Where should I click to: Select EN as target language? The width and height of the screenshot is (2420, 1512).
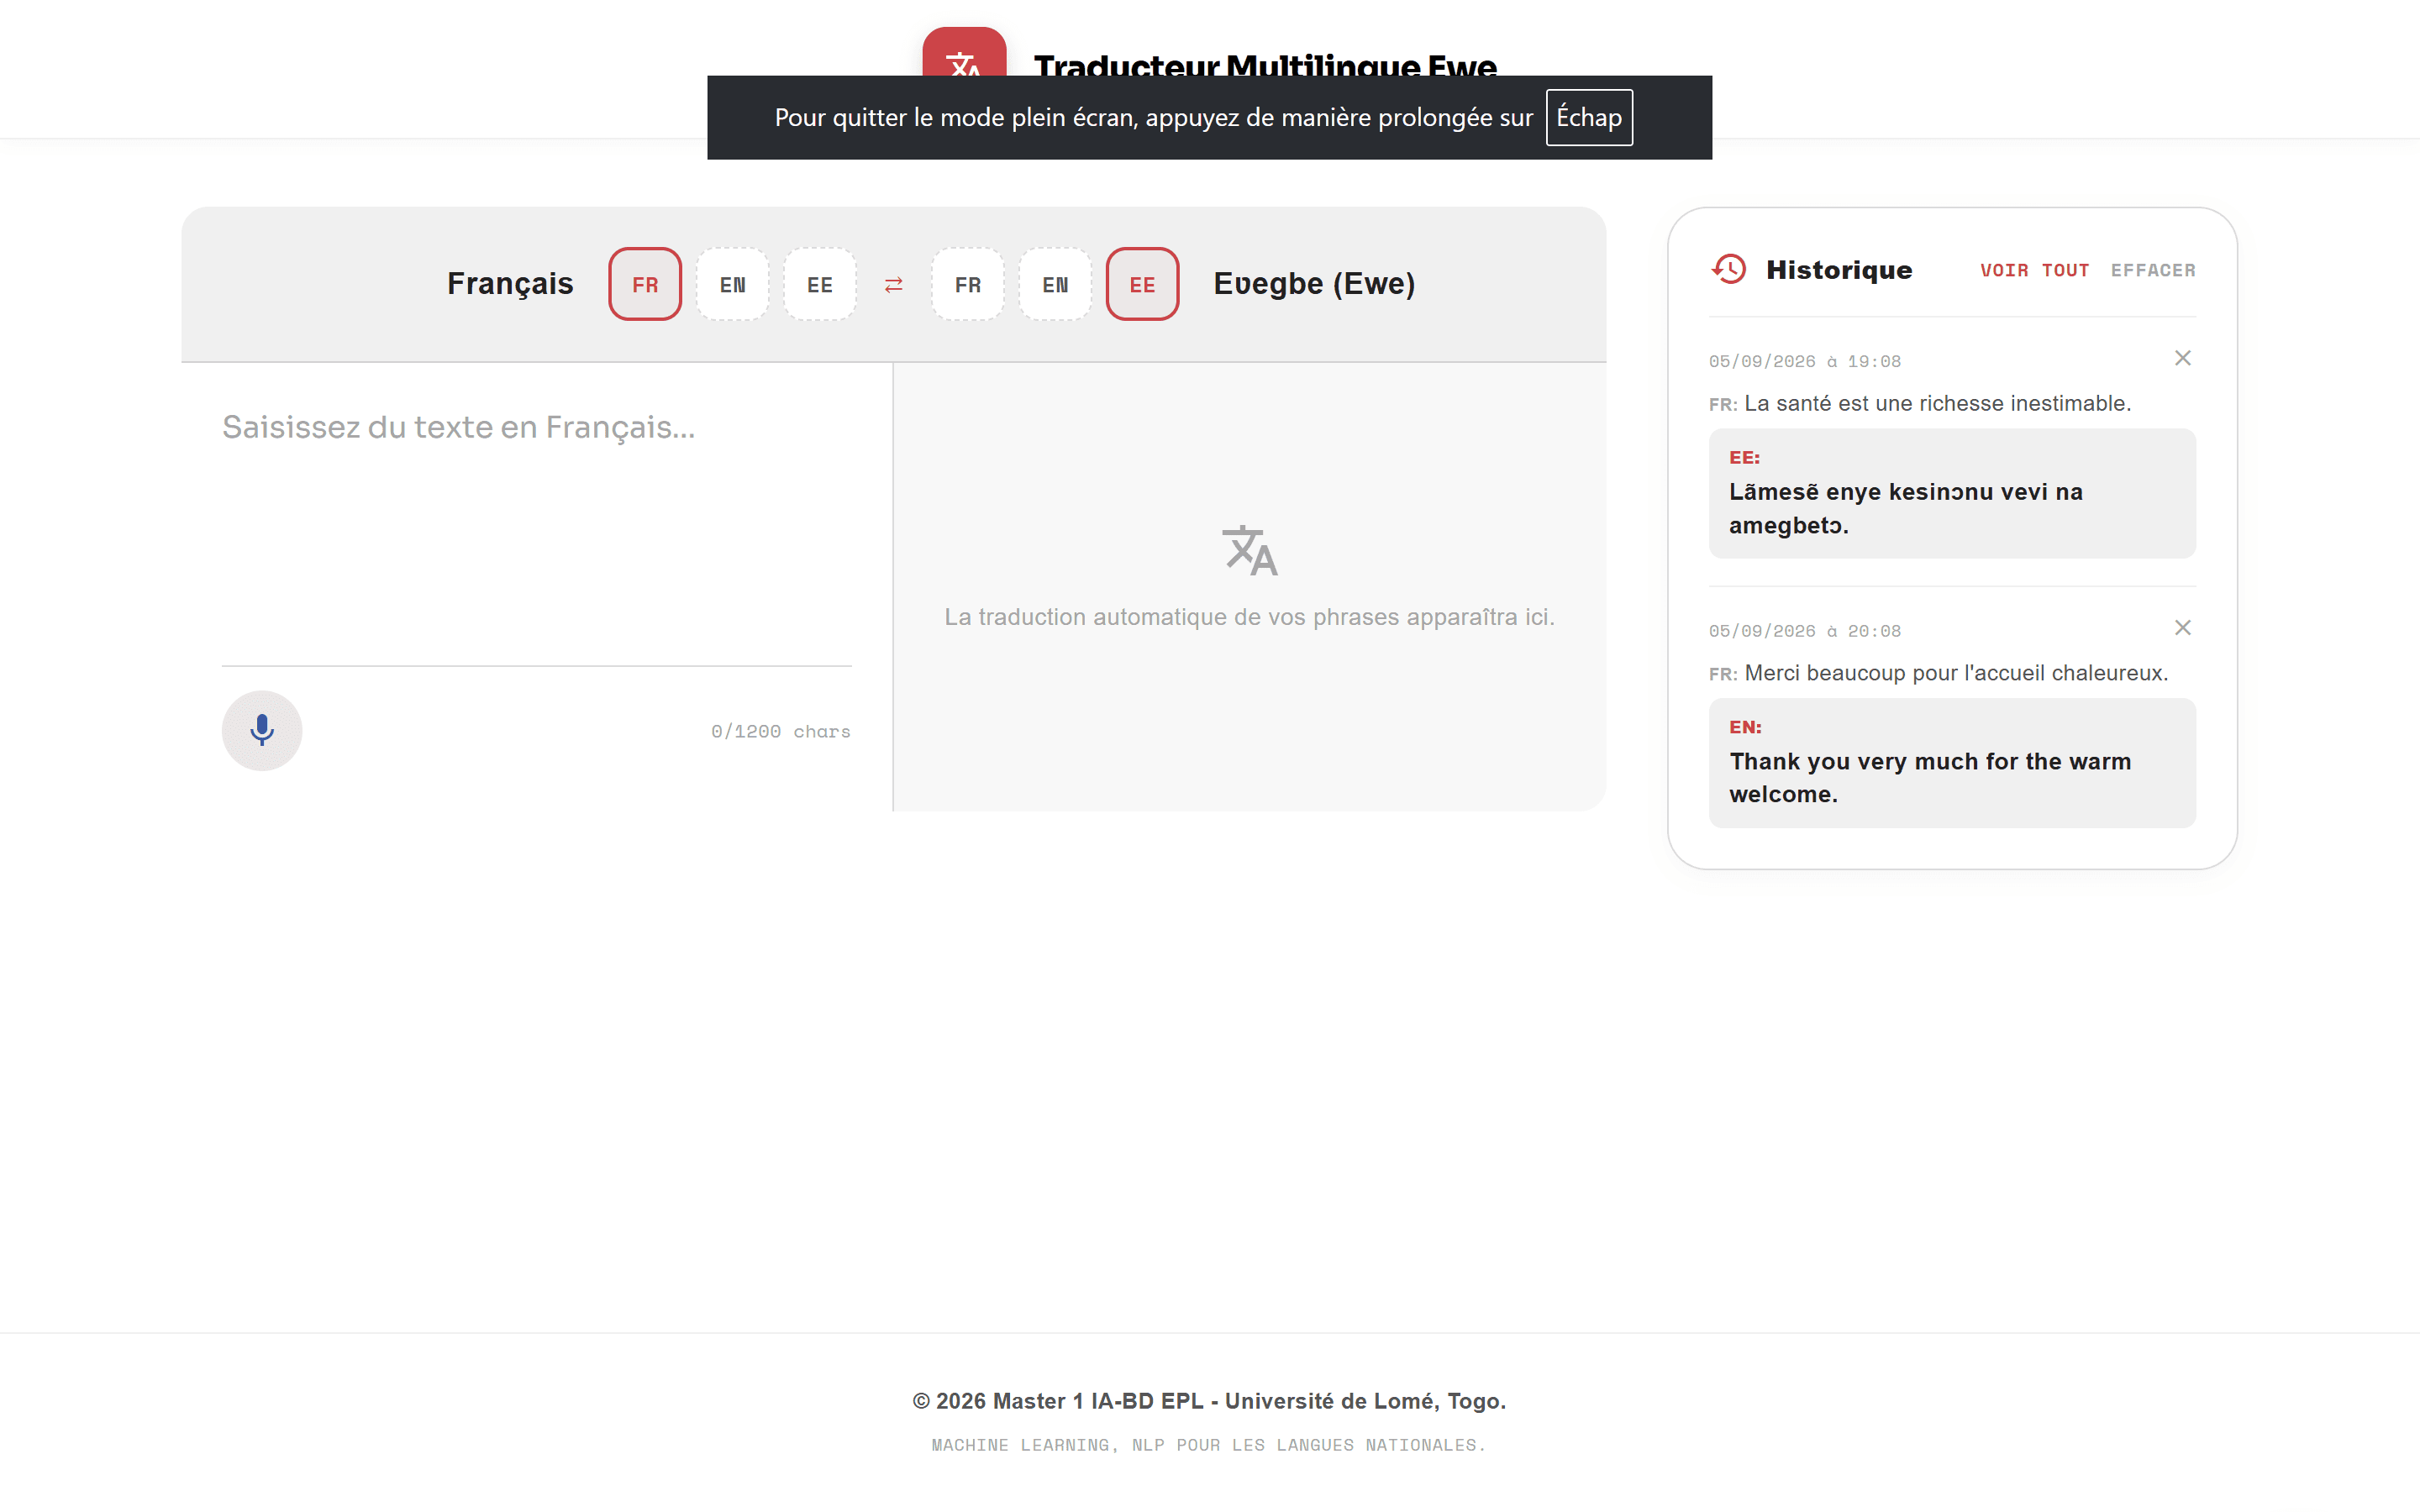1055,284
